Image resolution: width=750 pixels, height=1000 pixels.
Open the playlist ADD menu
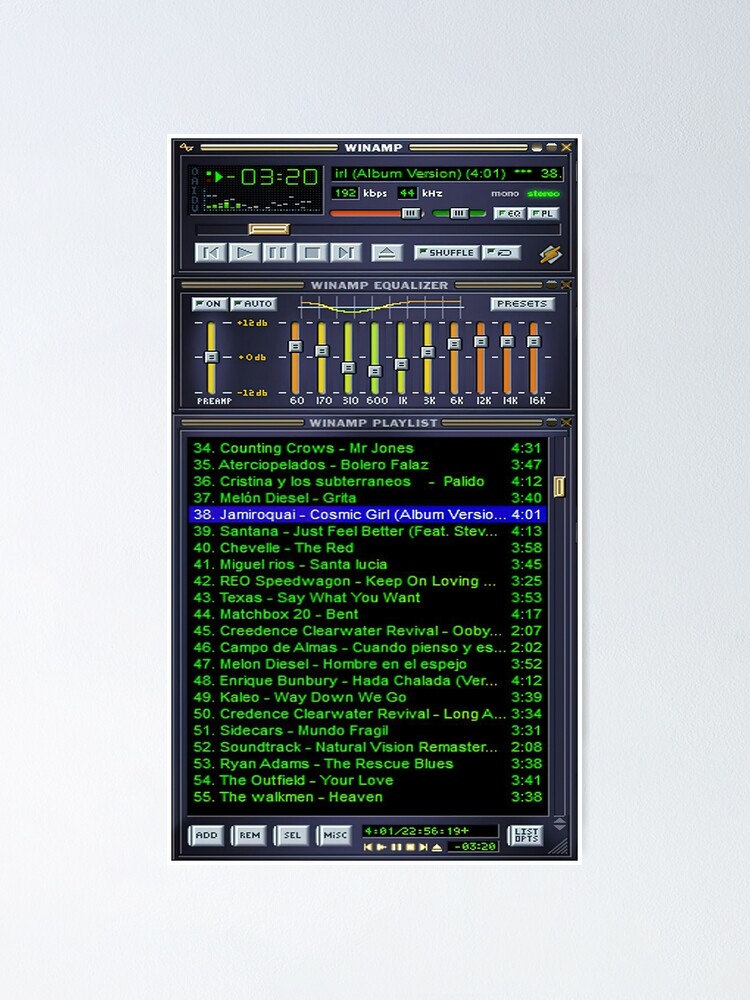coord(206,835)
